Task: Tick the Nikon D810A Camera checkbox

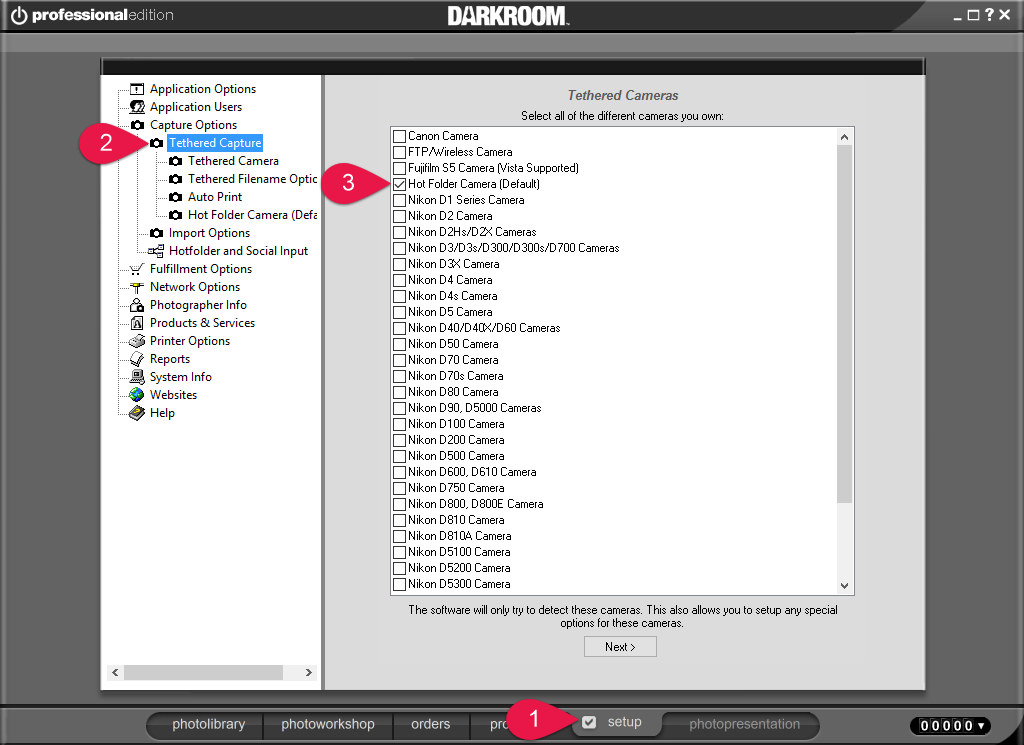Action: pyautogui.click(x=400, y=537)
